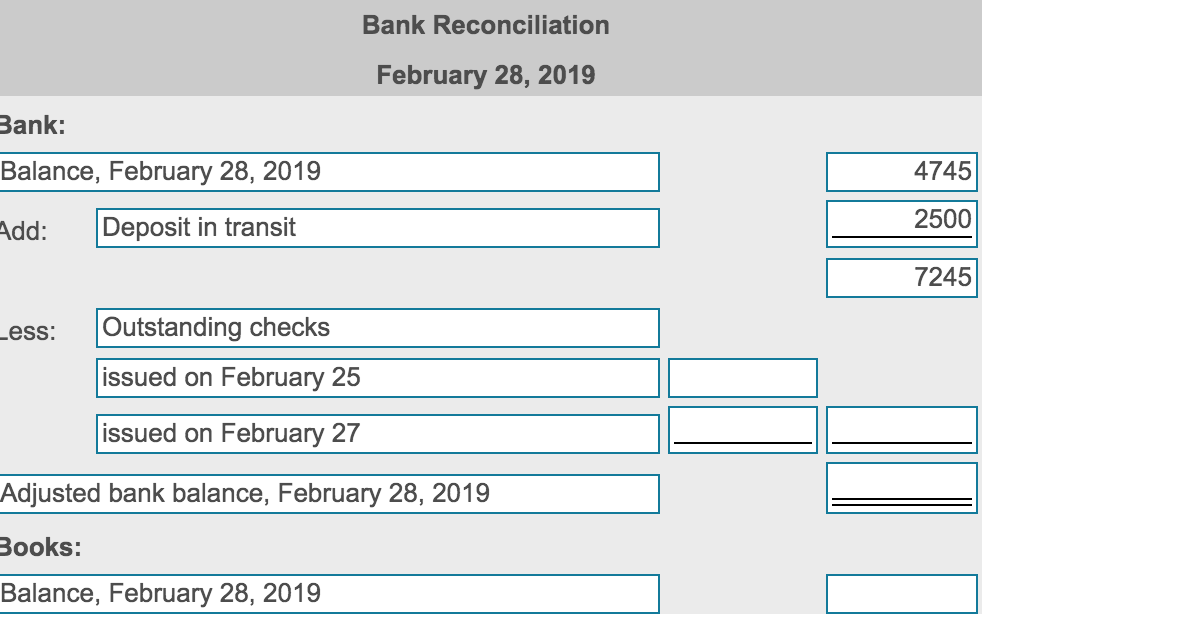The width and height of the screenshot is (1180, 644).
Task: Click the Outstanding checks description box
Action: (x=378, y=327)
